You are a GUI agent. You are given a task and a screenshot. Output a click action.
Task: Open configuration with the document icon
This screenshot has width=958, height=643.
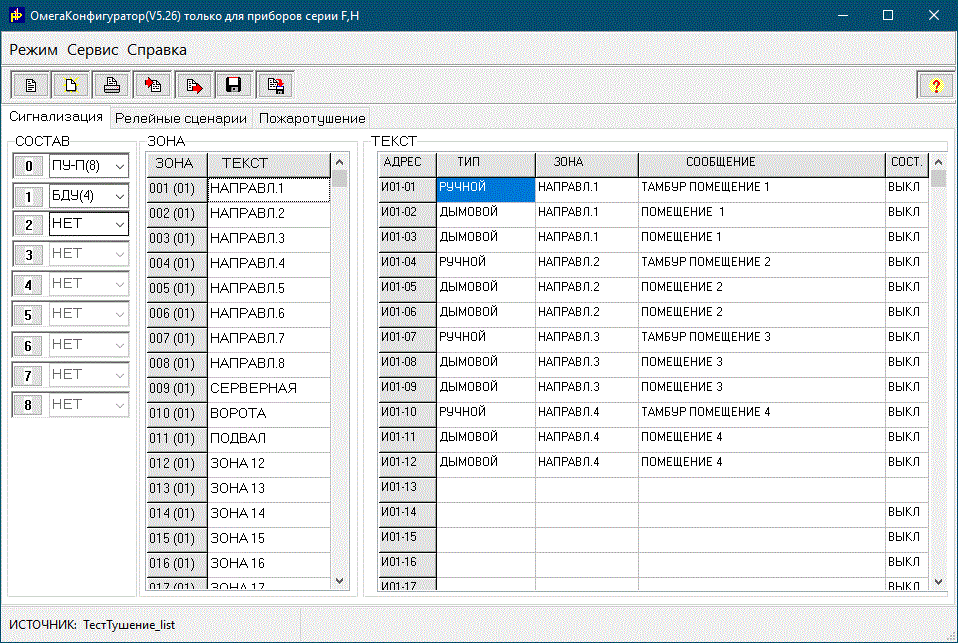coord(30,85)
